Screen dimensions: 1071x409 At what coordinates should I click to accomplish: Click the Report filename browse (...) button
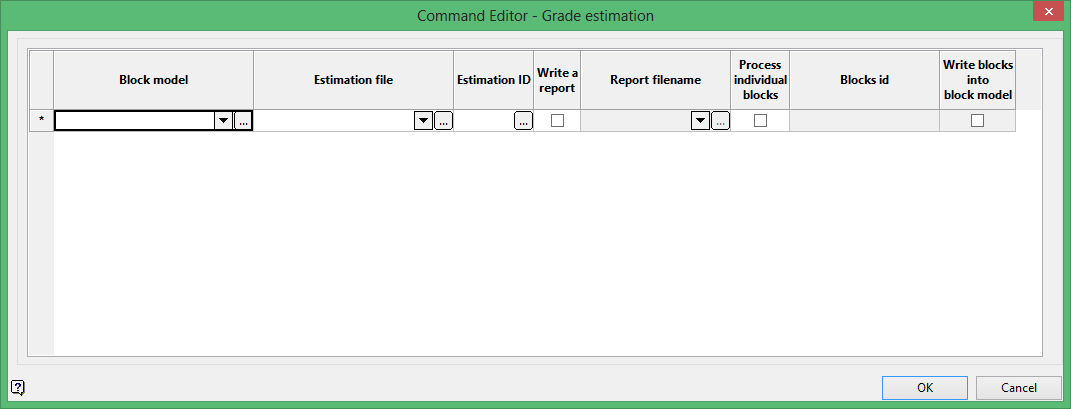coord(720,121)
